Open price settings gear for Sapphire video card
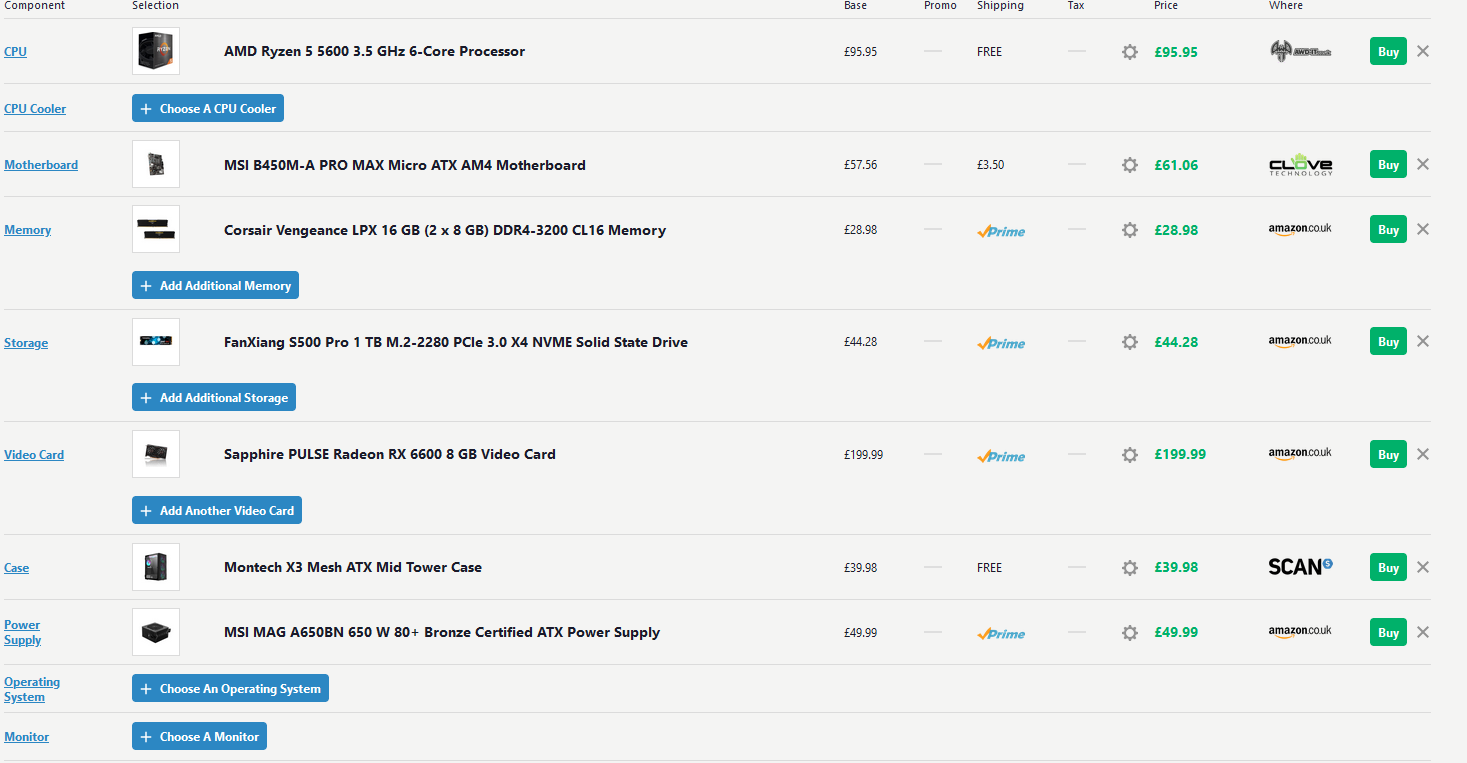1467x763 pixels. coord(1130,455)
